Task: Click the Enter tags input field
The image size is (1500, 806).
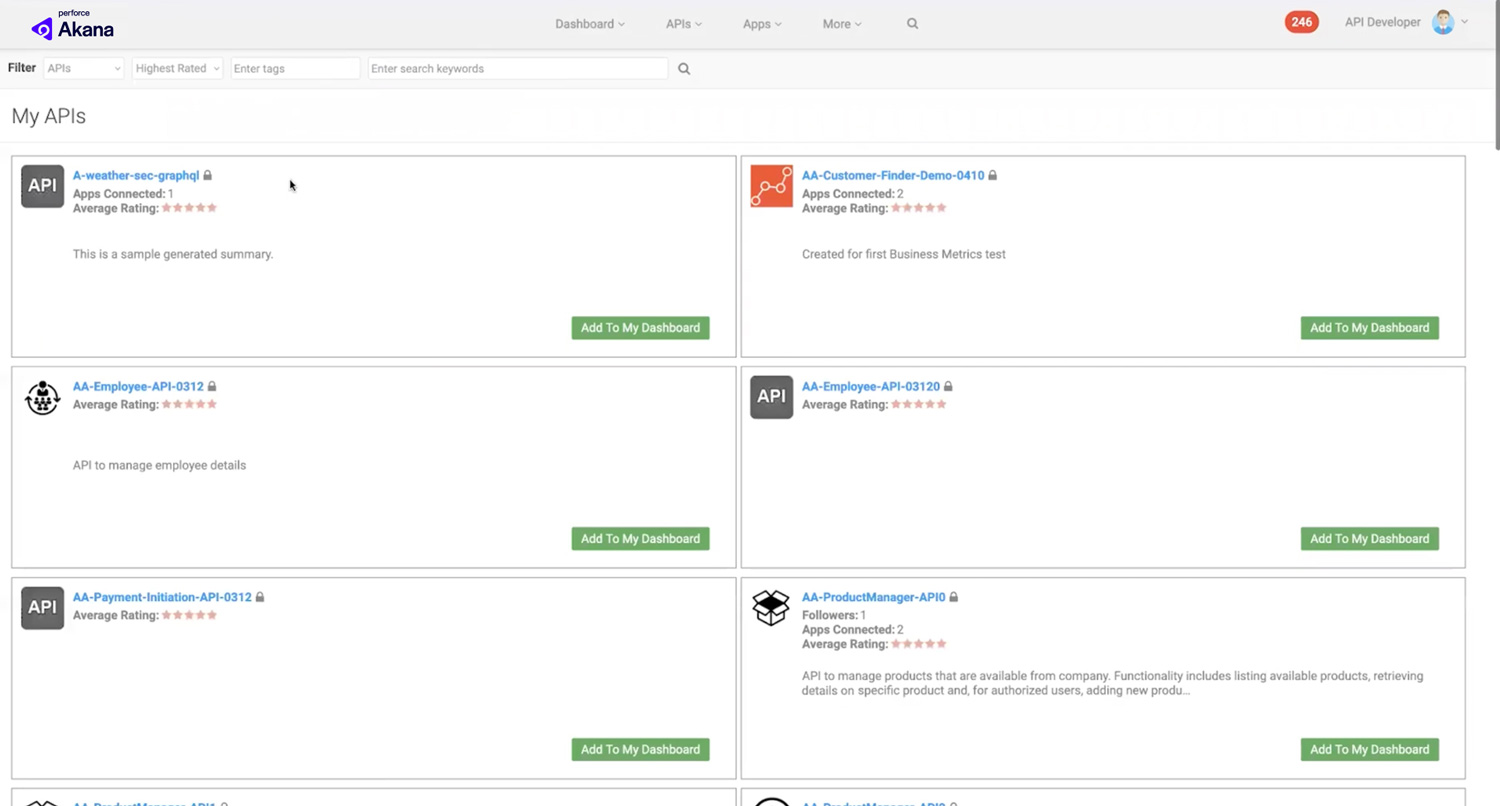Action: [294, 68]
